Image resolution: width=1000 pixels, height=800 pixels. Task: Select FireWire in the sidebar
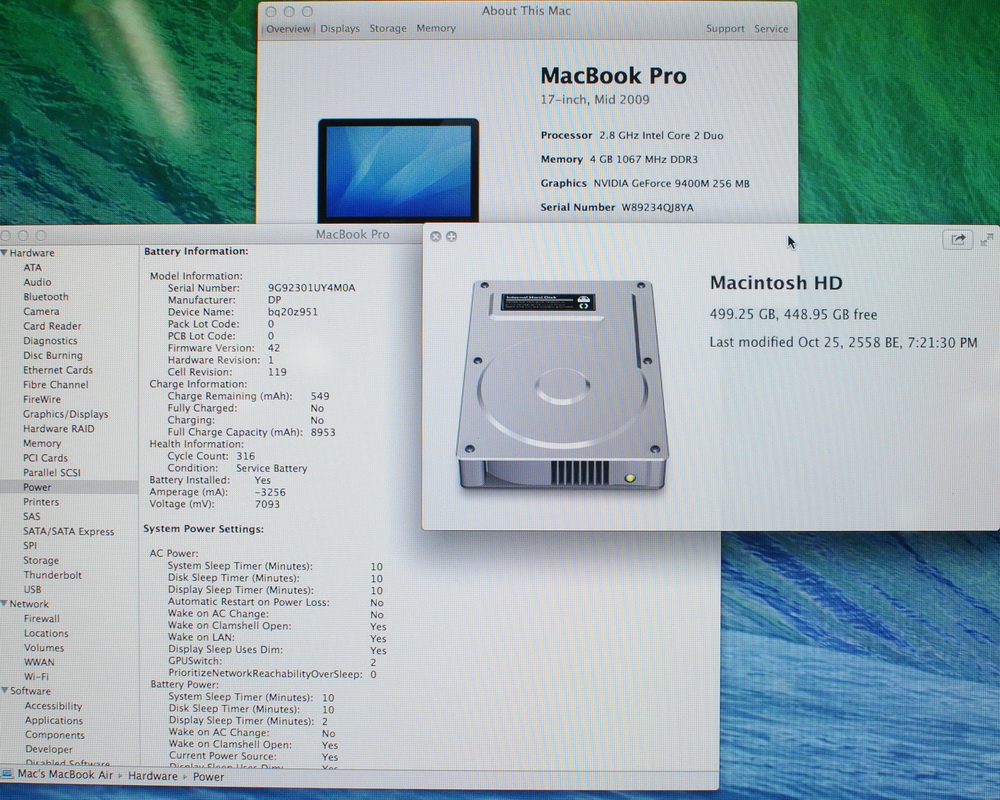pos(42,399)
